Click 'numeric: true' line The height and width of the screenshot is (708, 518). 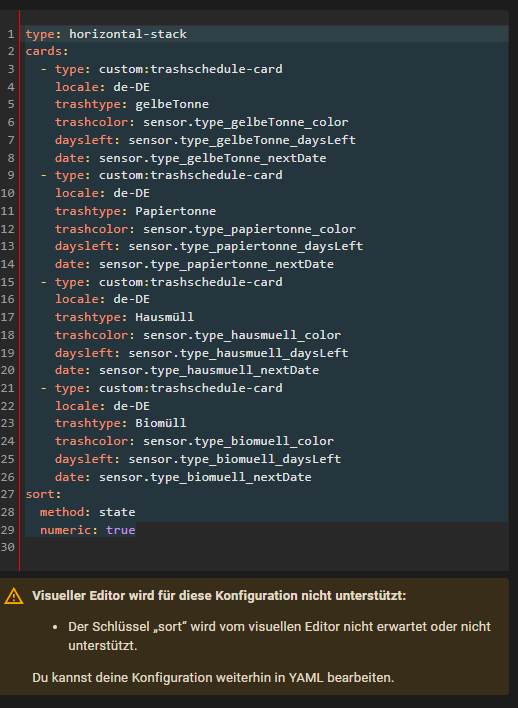[88, 530]
